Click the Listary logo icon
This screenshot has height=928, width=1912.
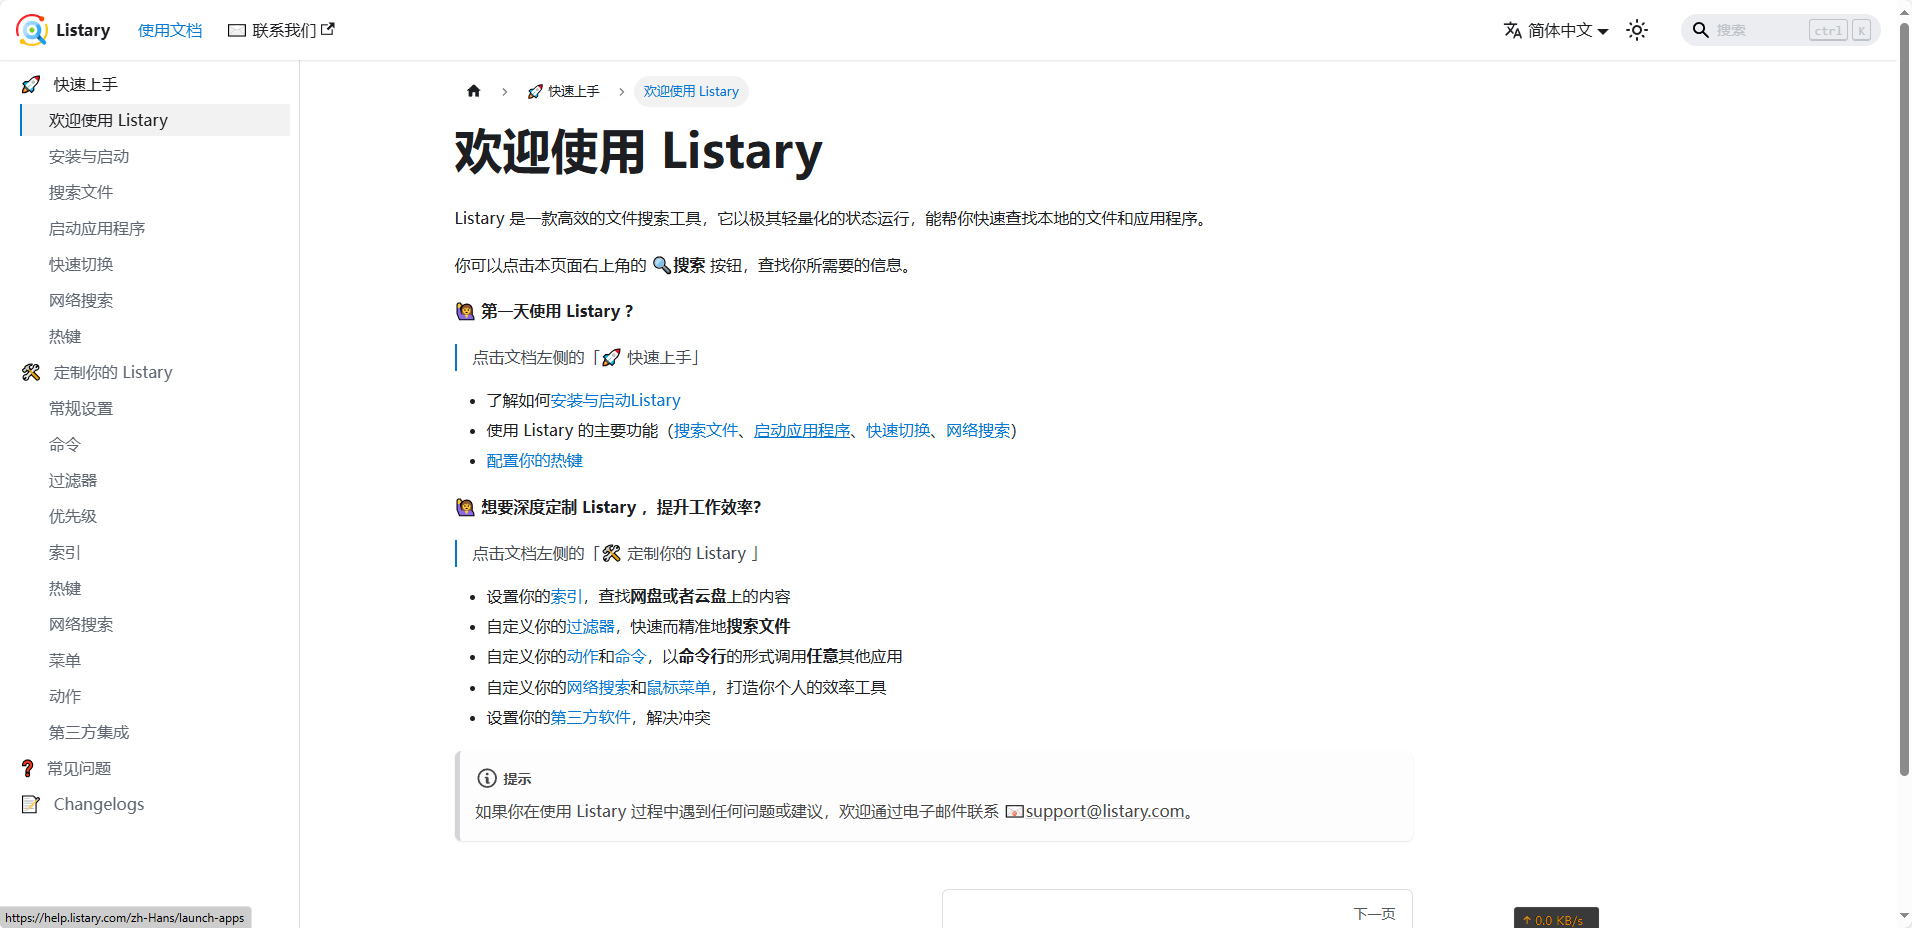point(32,30)
